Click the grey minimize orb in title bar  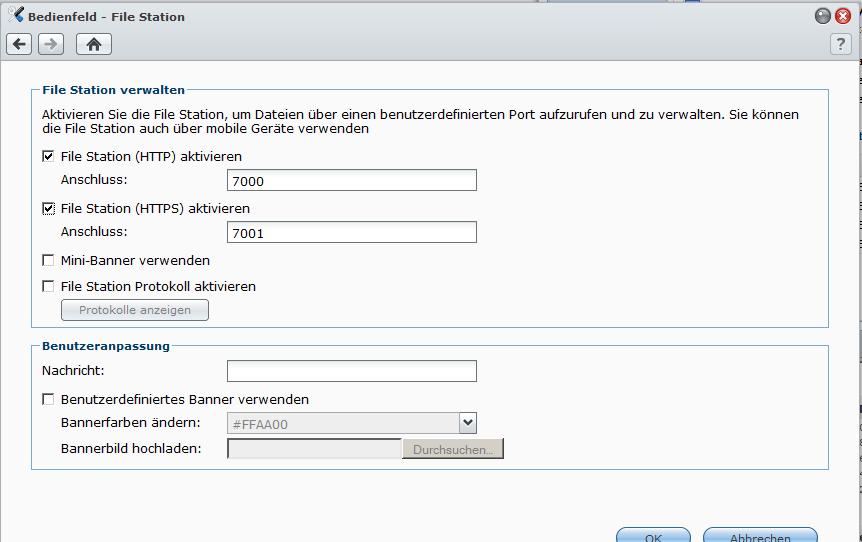(x=822, y=16)
